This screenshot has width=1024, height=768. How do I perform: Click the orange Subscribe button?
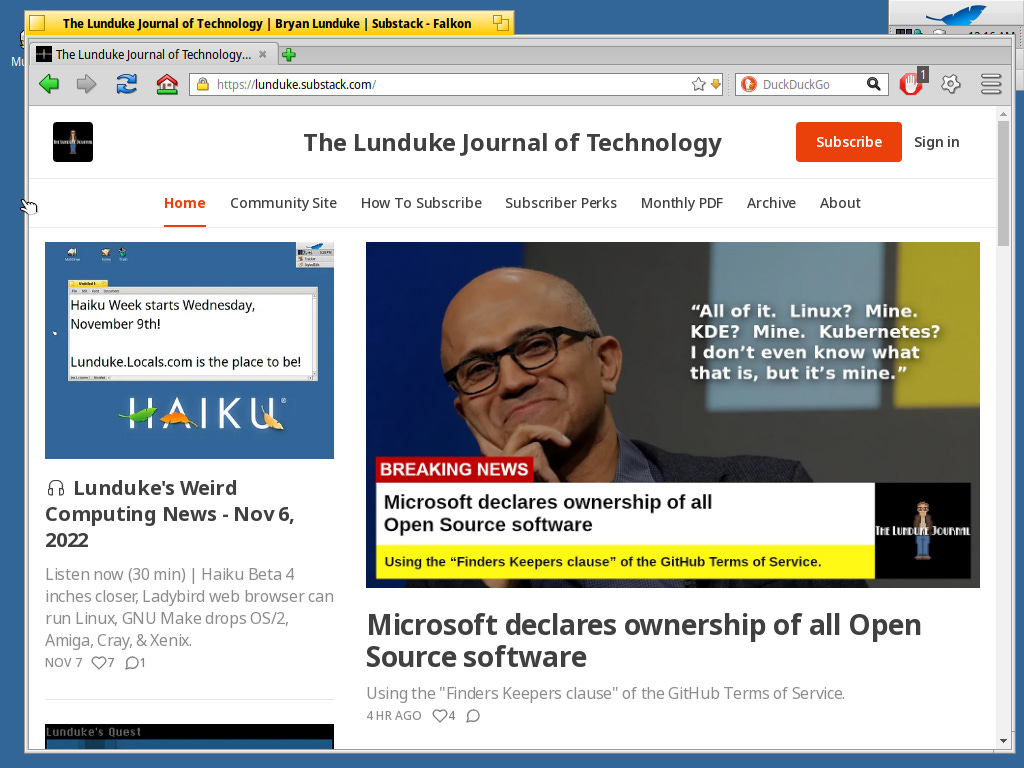pyautogui.click(x=848, y=142)
